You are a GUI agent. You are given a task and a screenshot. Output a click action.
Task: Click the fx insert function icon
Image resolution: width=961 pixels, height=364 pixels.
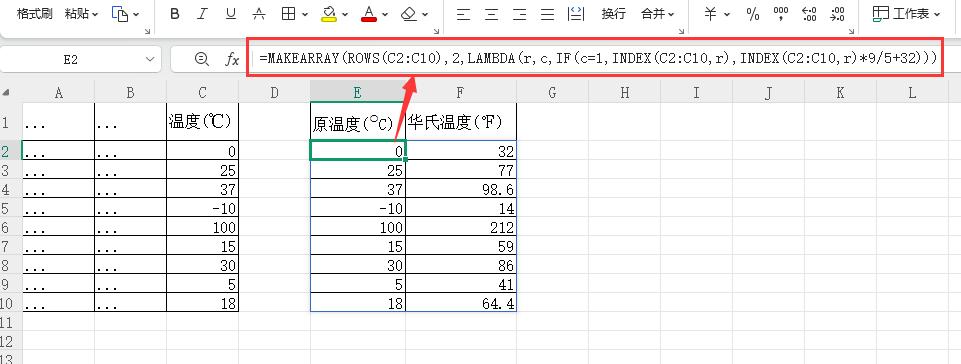(x=232, y=59)
